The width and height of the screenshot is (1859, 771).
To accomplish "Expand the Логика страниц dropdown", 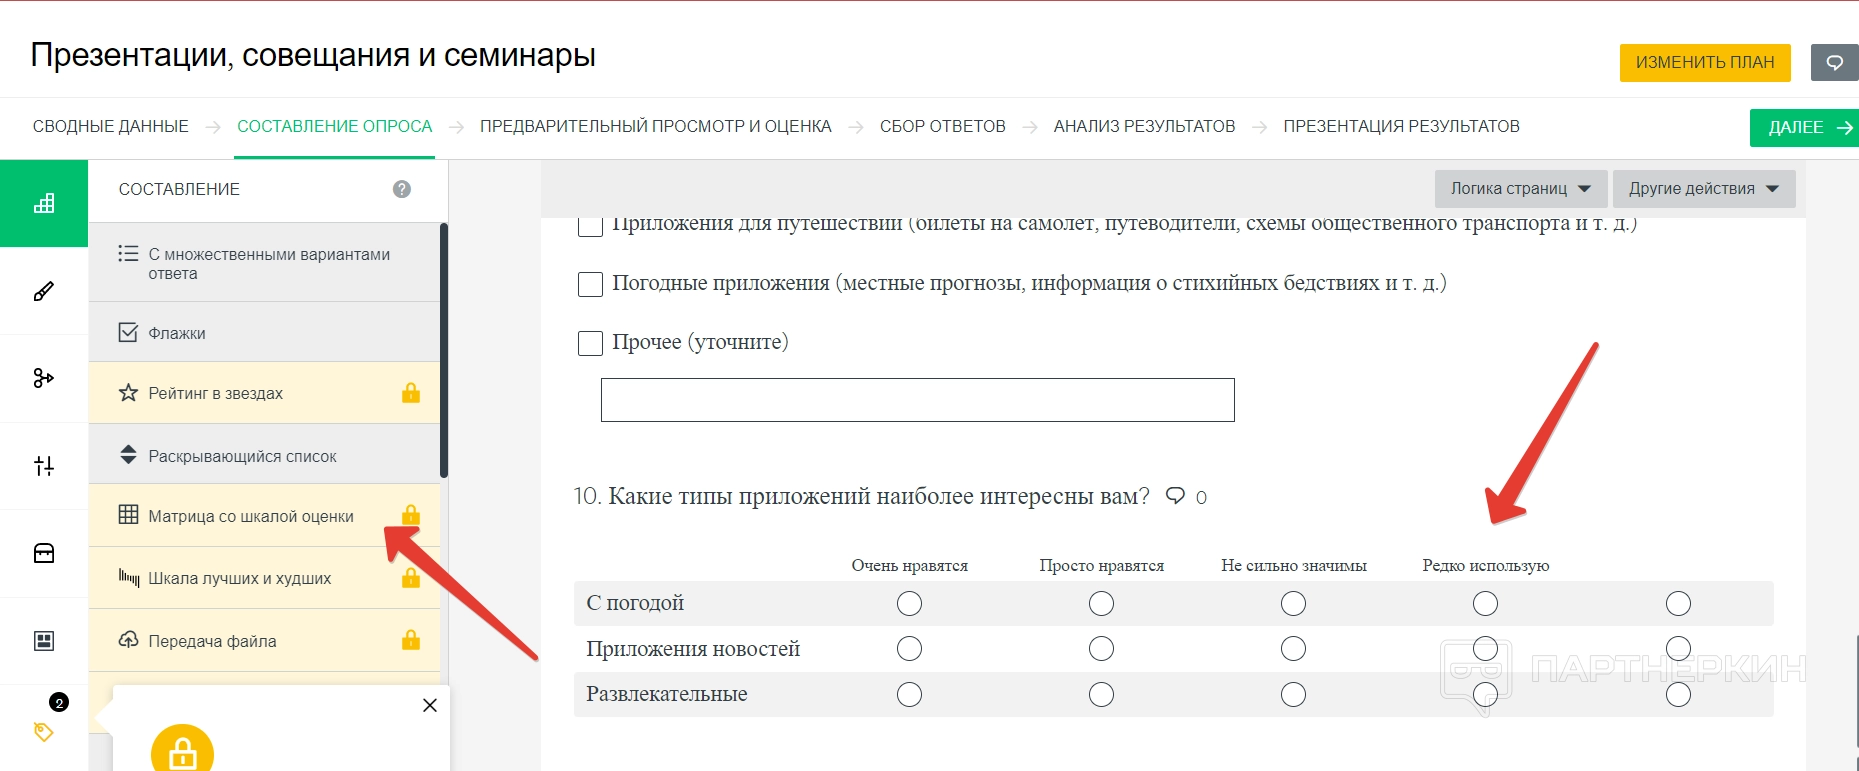I will pos(1520,189).
